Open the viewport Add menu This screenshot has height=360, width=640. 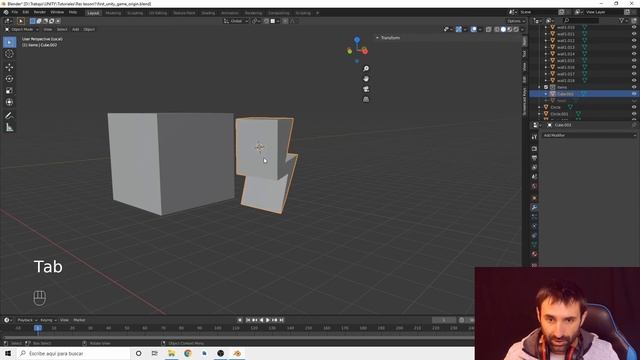click(x=76, y=29)
